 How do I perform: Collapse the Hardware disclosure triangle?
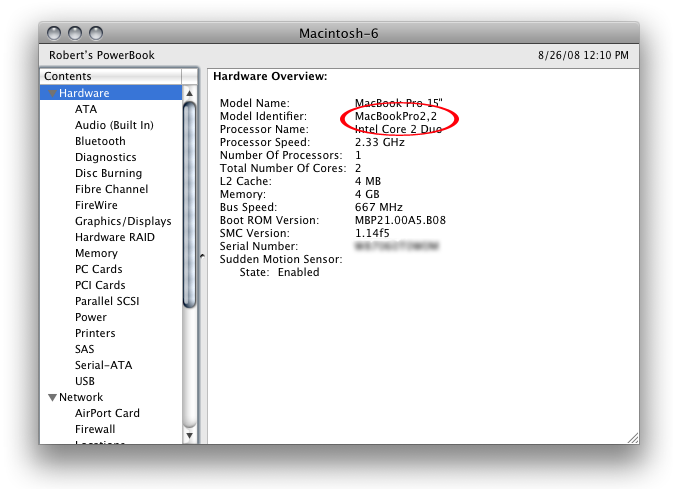coord(52,93)
